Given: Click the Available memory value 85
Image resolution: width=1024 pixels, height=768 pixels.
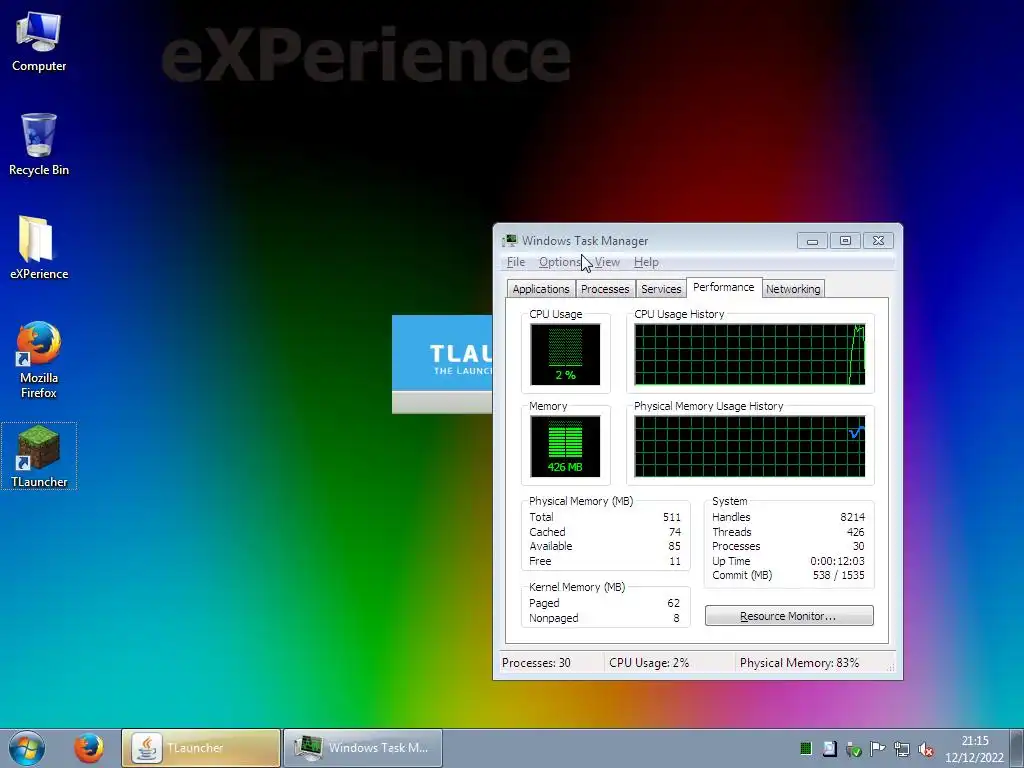Looking at the screenshot, I should [x=675, y=547].
